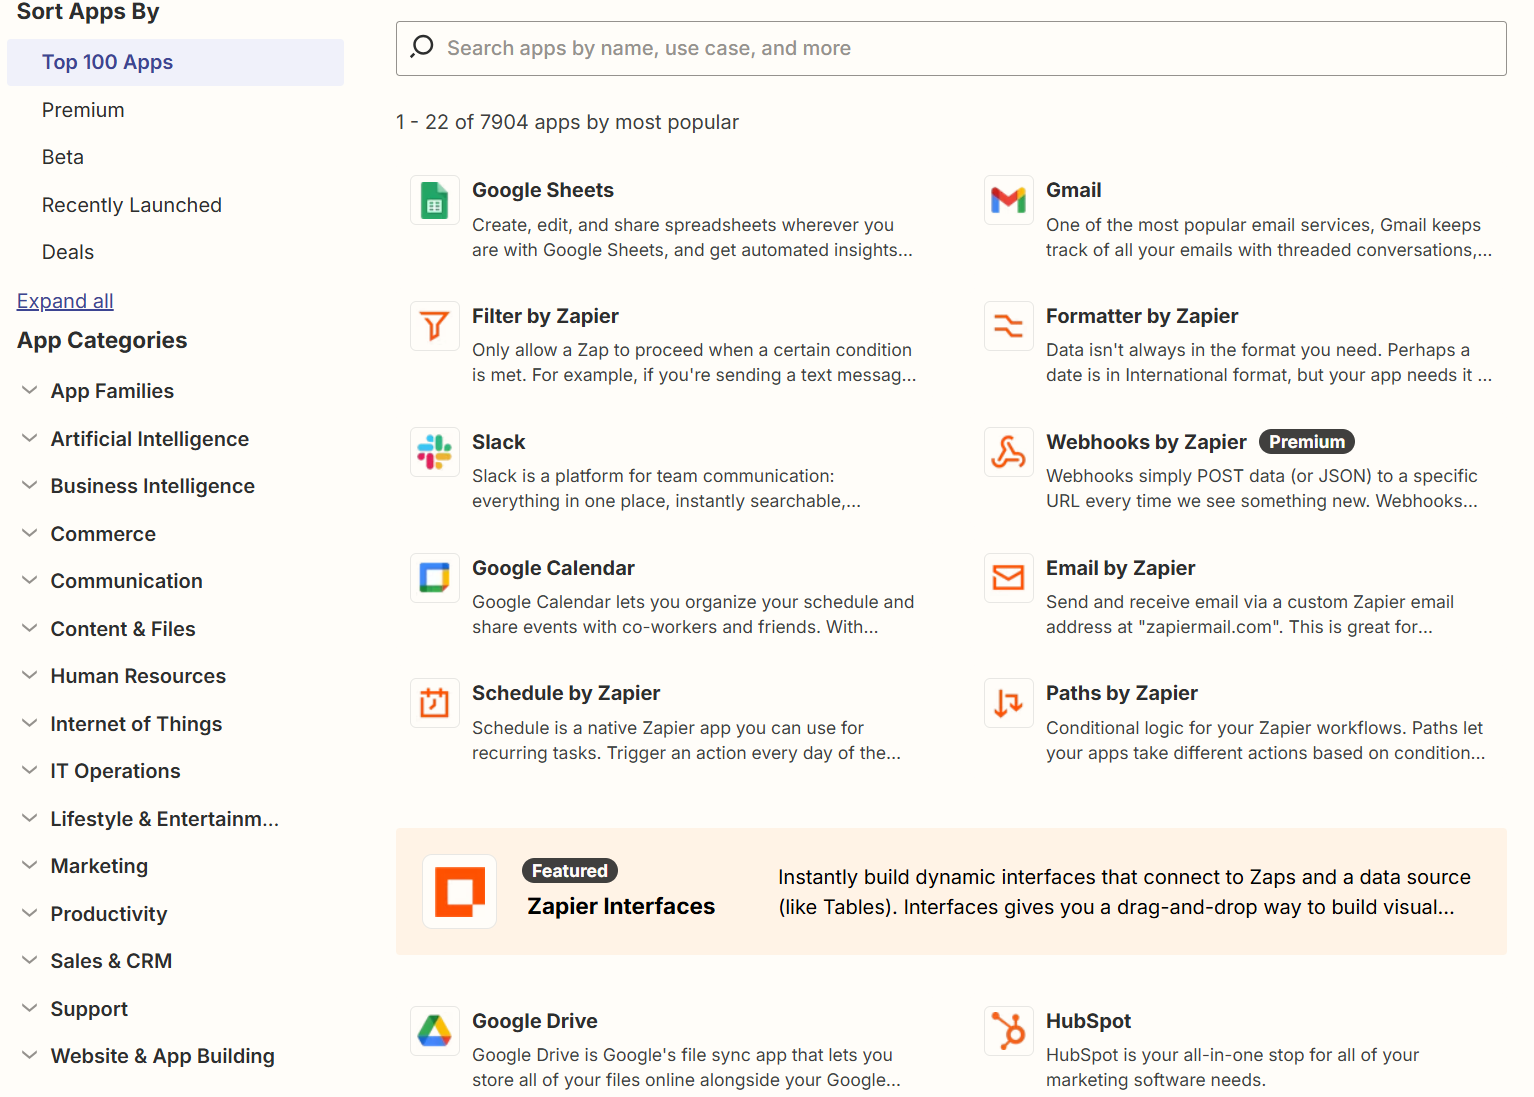Open the Filter by Zapier funnel icon

point(434,325)
